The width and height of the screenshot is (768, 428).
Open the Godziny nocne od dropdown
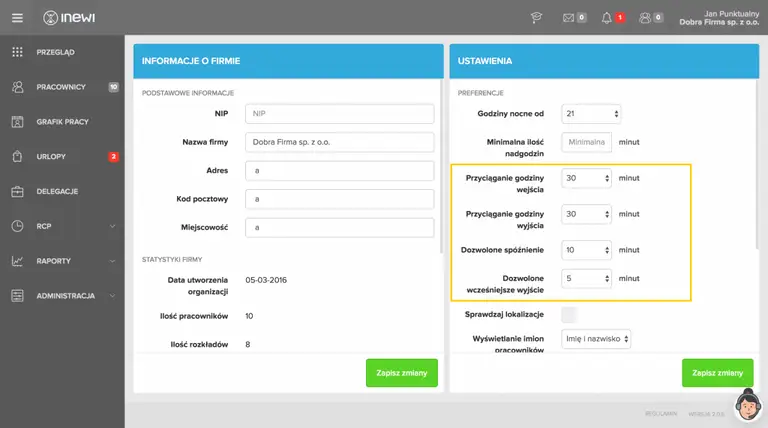[x=591, y=114]
